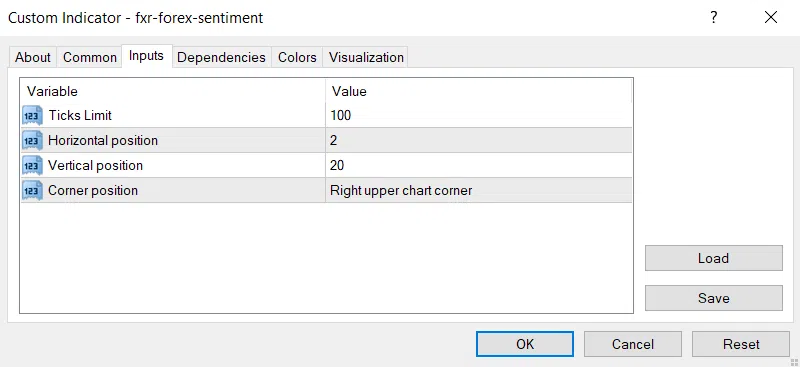Confirm with the OK button
800x367 pixels.
coord(524,344)
